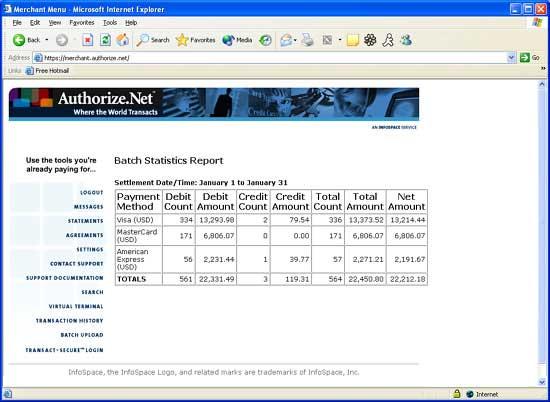The width and height of the screenshot is (550, 402).
Task: Click the SEARCH sidebar link
Action: (92, 292)
